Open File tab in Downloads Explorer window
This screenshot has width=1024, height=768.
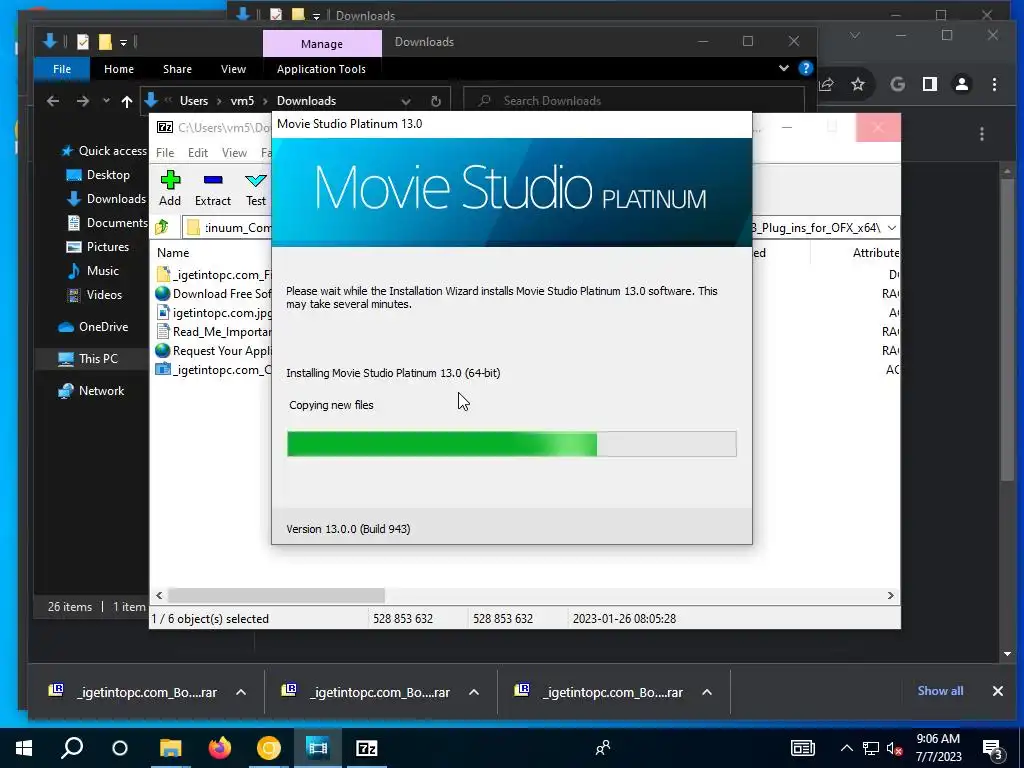click(62, 69)
